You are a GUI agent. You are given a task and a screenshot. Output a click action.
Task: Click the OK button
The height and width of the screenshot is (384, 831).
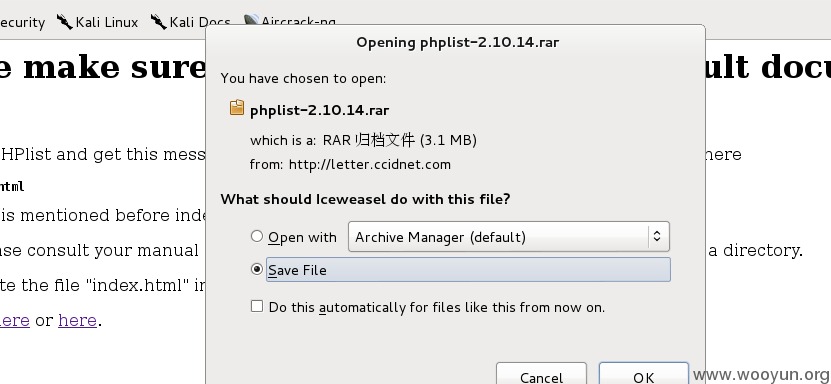643,376
